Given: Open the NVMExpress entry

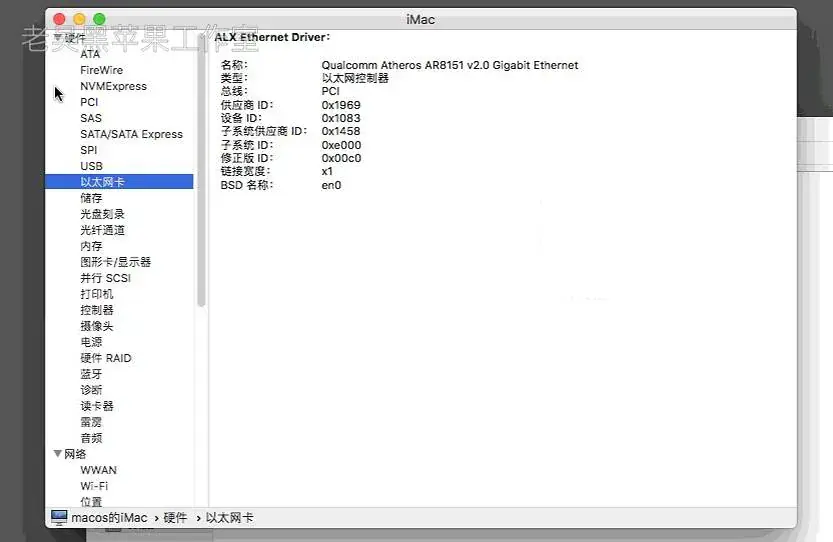Looking at the screenshot, I should click(x=113, y=86).
